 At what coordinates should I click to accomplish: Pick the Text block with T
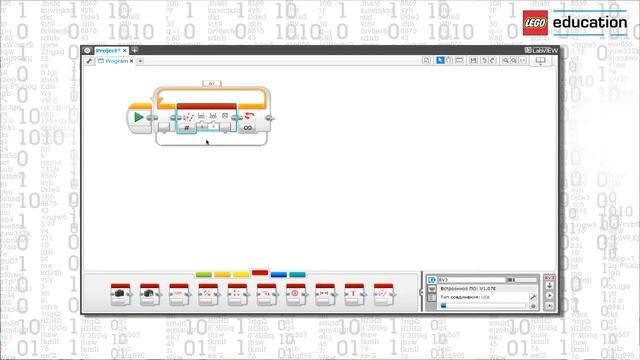pos(354,294)
